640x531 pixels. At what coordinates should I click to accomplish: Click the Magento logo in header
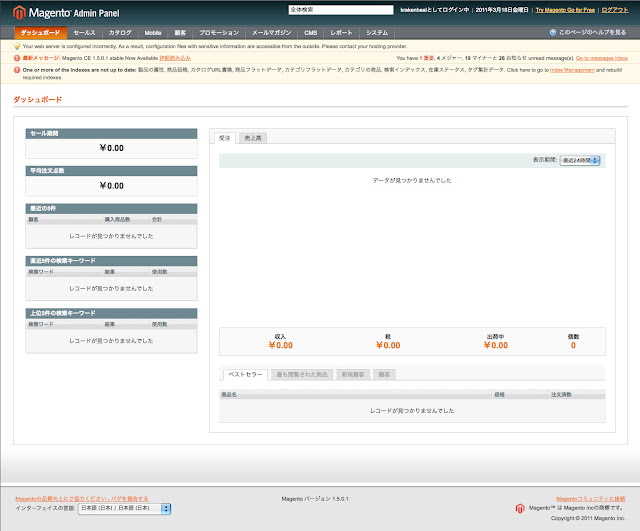pyautogui.click(x=66, y=13)
